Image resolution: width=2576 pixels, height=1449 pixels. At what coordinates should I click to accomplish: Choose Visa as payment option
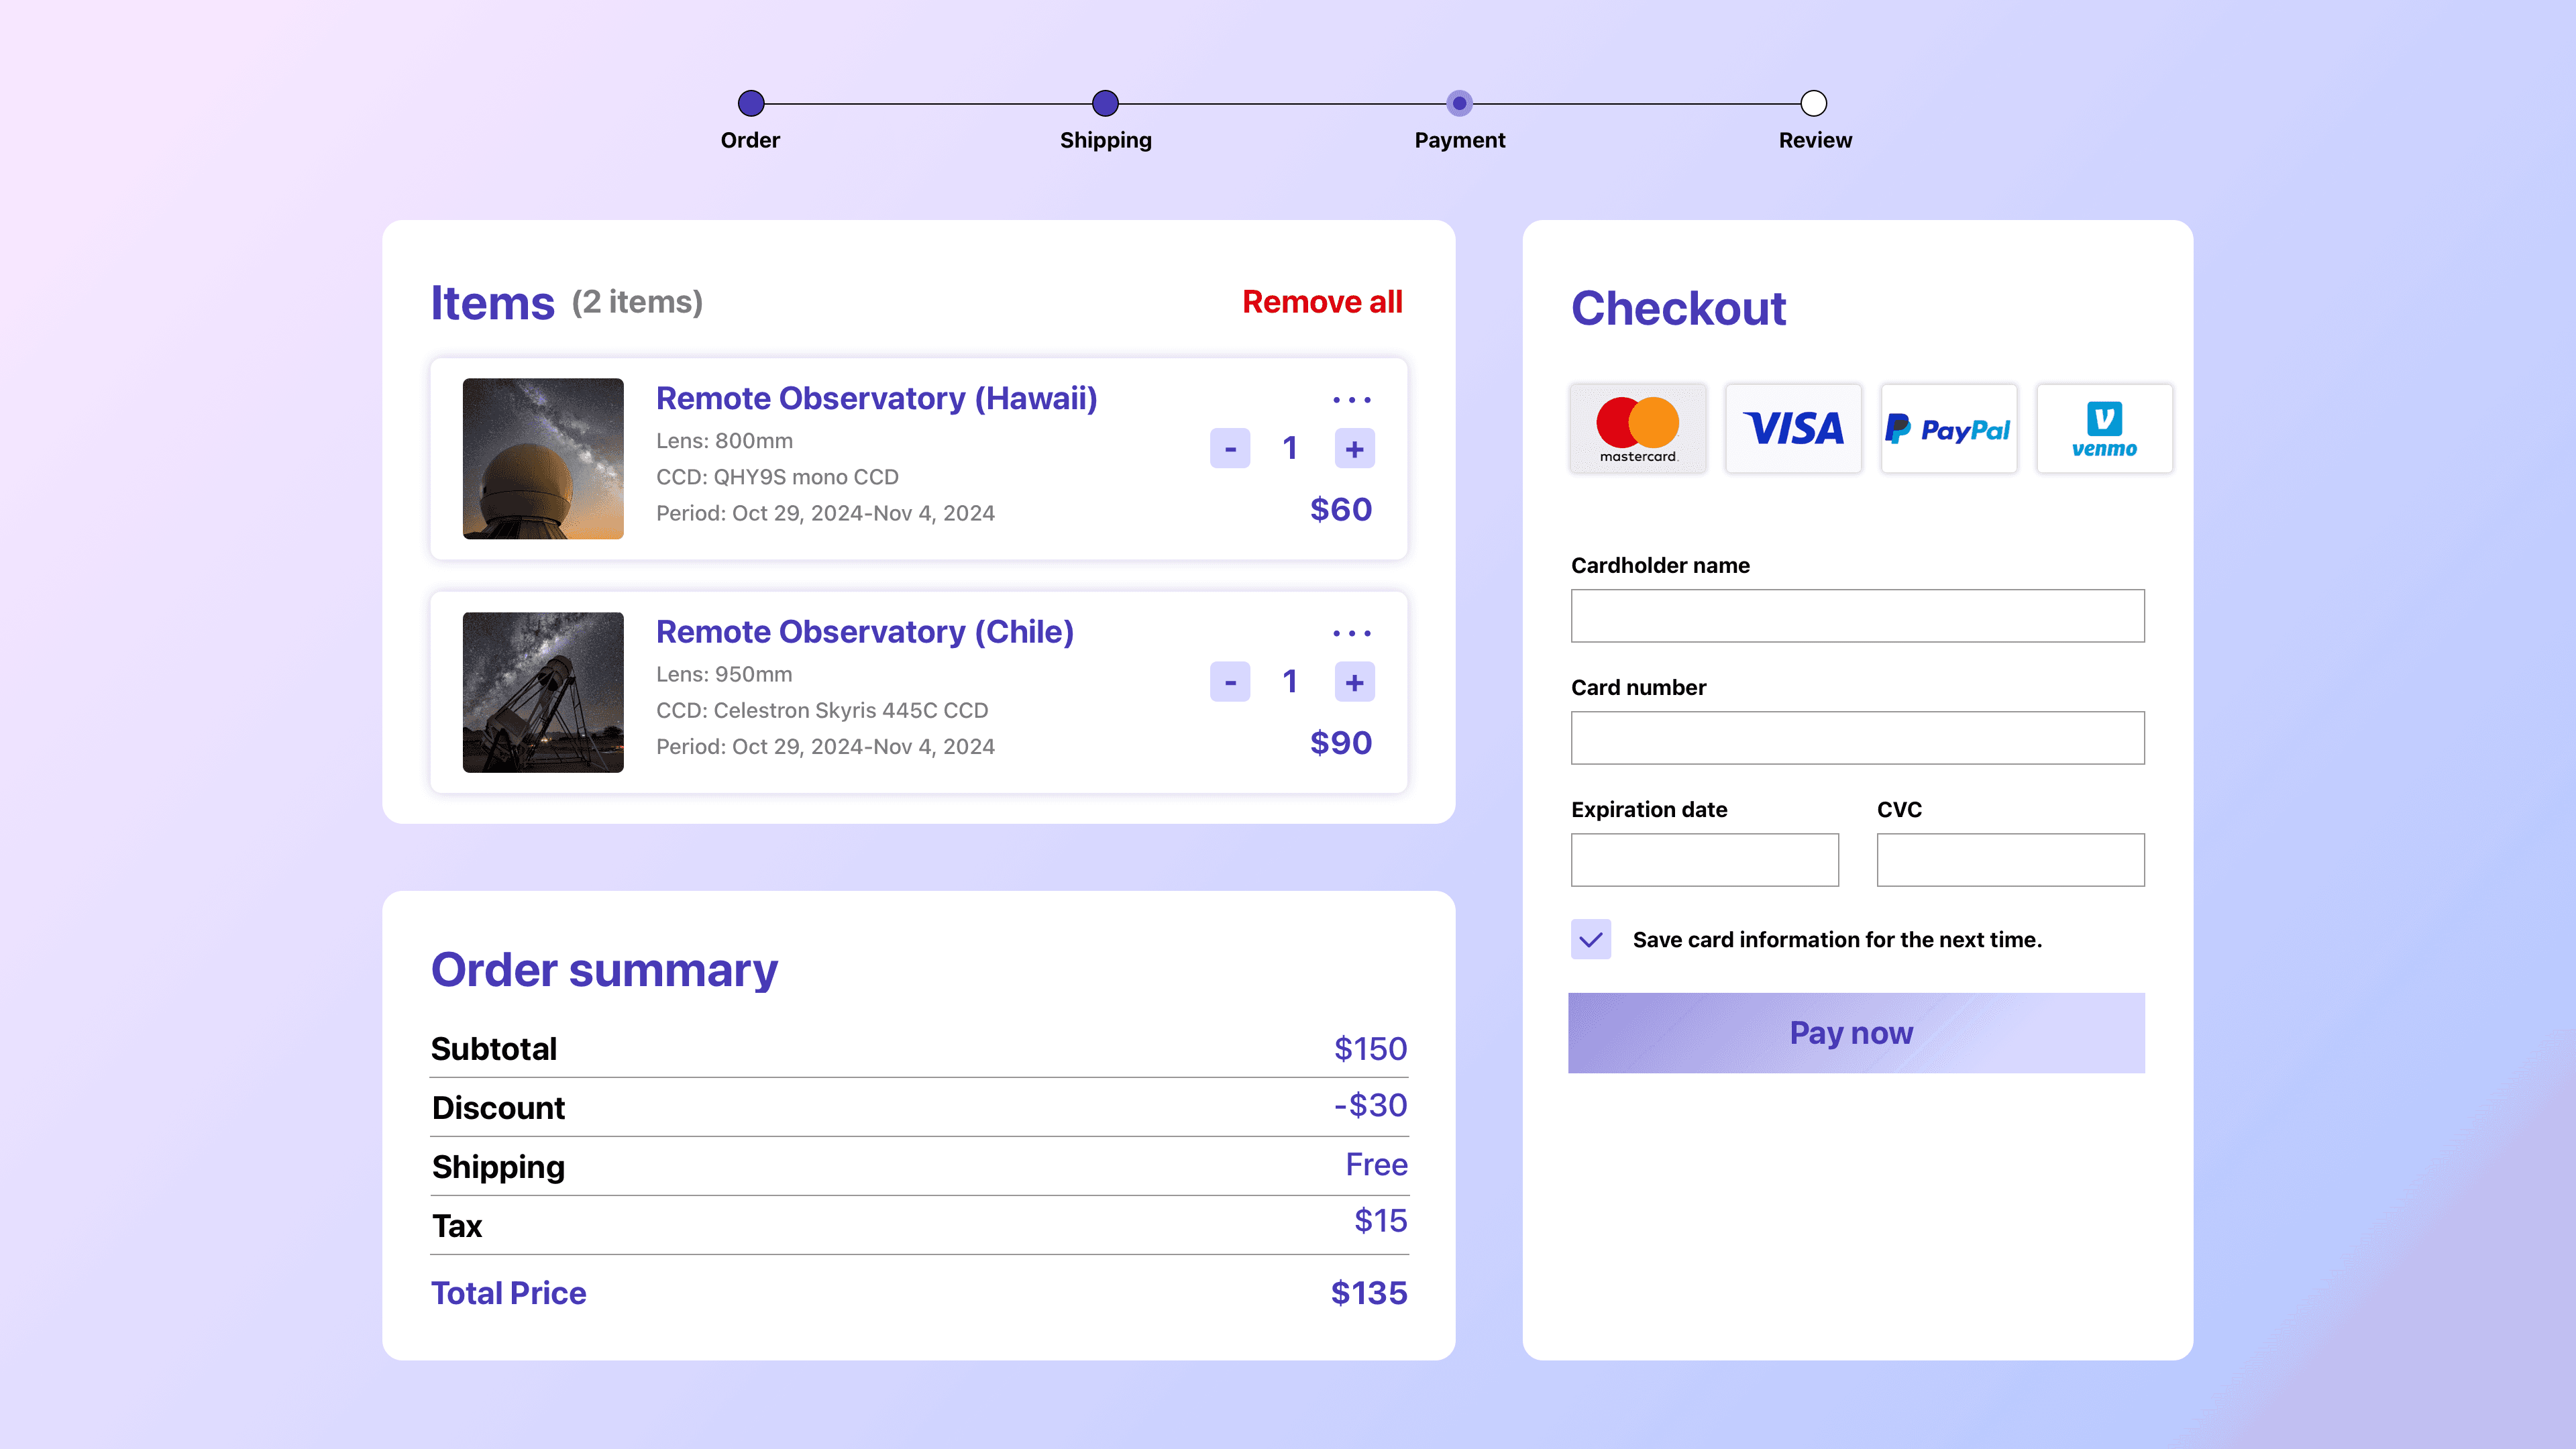(x=1793, y=428)
